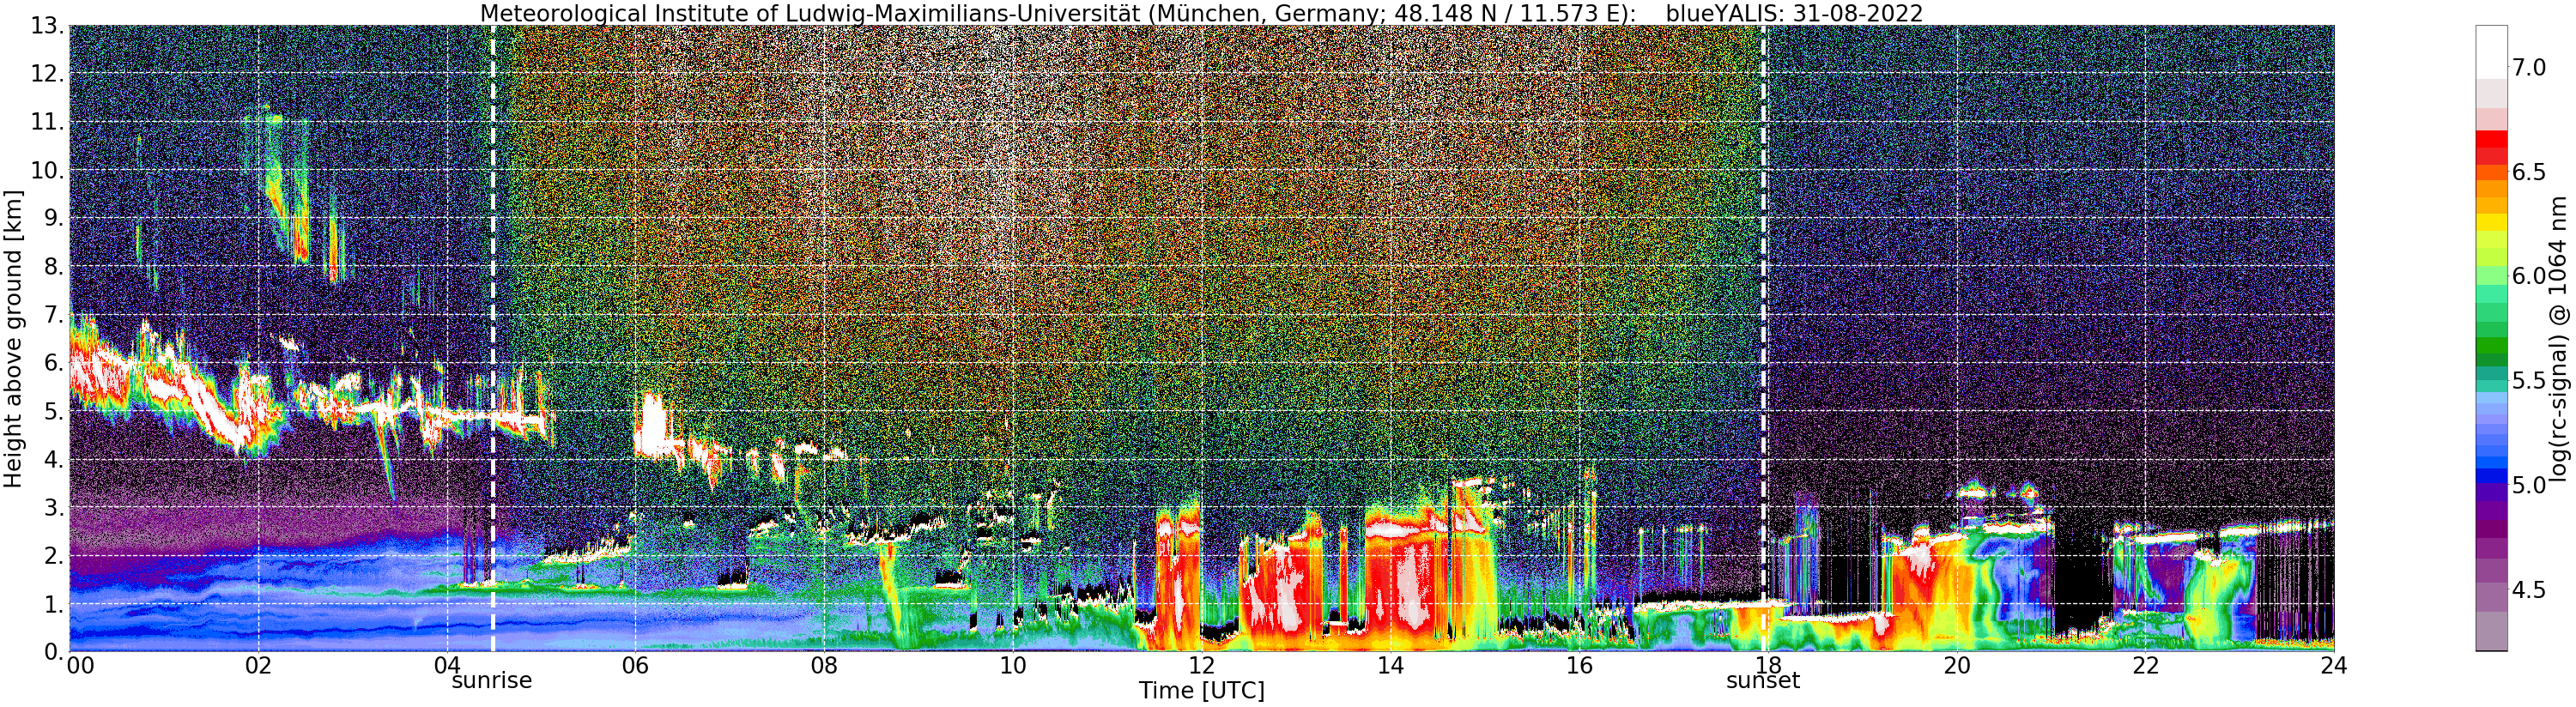Click the '08' time tick label
2576x707 pixels.
[824, 666]
